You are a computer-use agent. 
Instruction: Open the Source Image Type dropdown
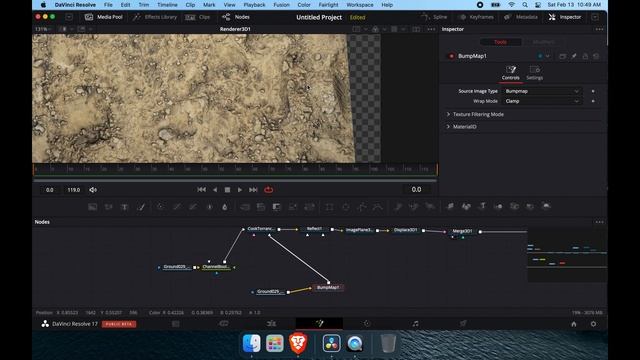pos(541,91)
